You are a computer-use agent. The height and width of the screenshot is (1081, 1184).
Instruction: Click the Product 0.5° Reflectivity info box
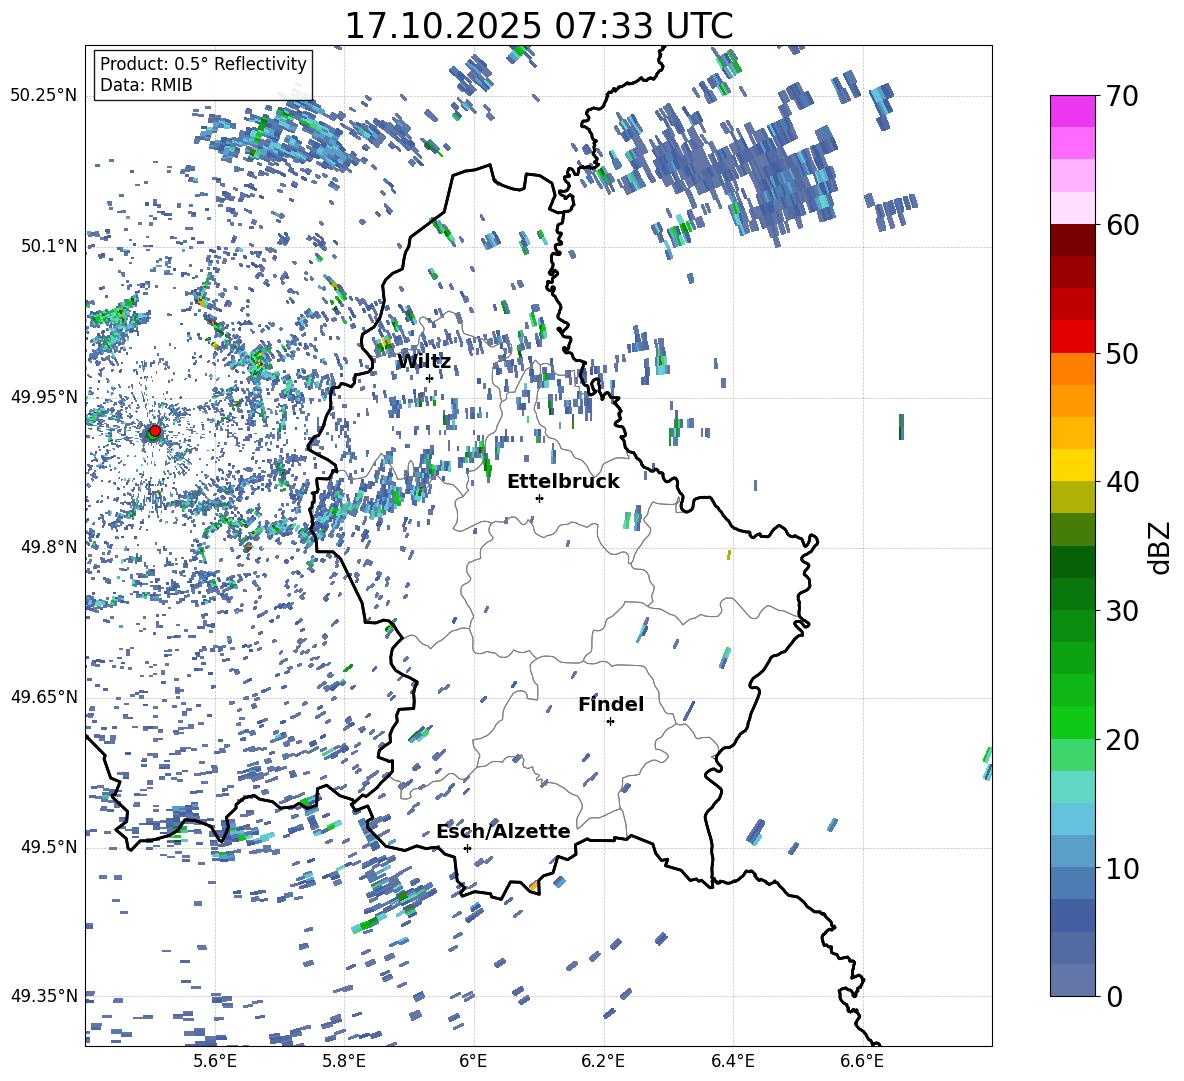point(203,75)
